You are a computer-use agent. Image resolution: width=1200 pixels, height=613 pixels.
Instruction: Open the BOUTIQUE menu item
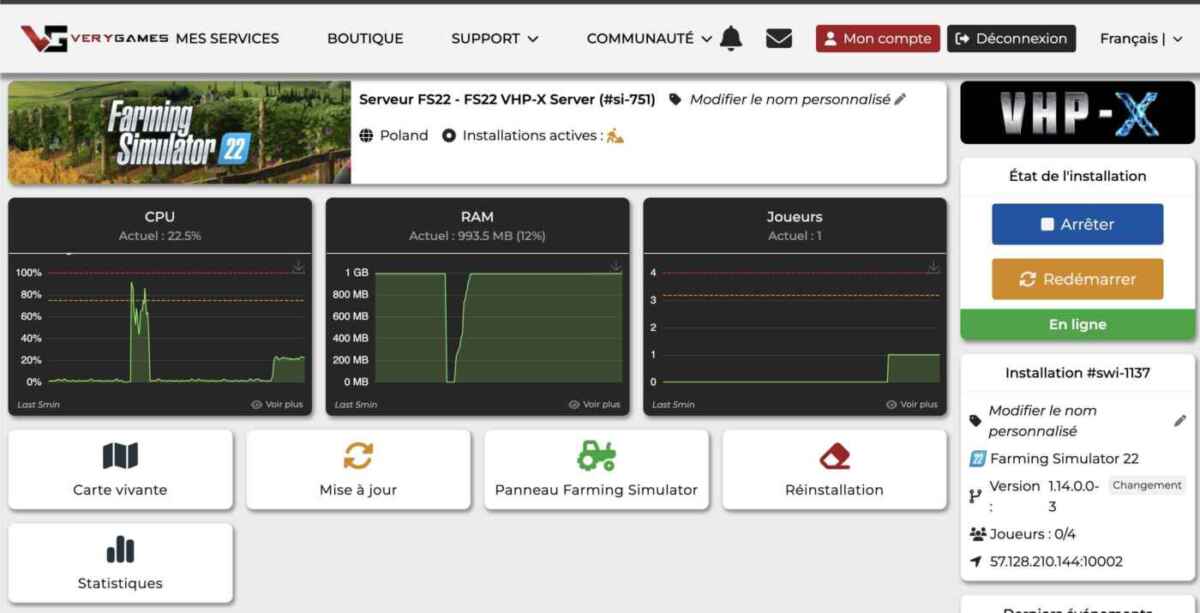(x=365, y=38)
